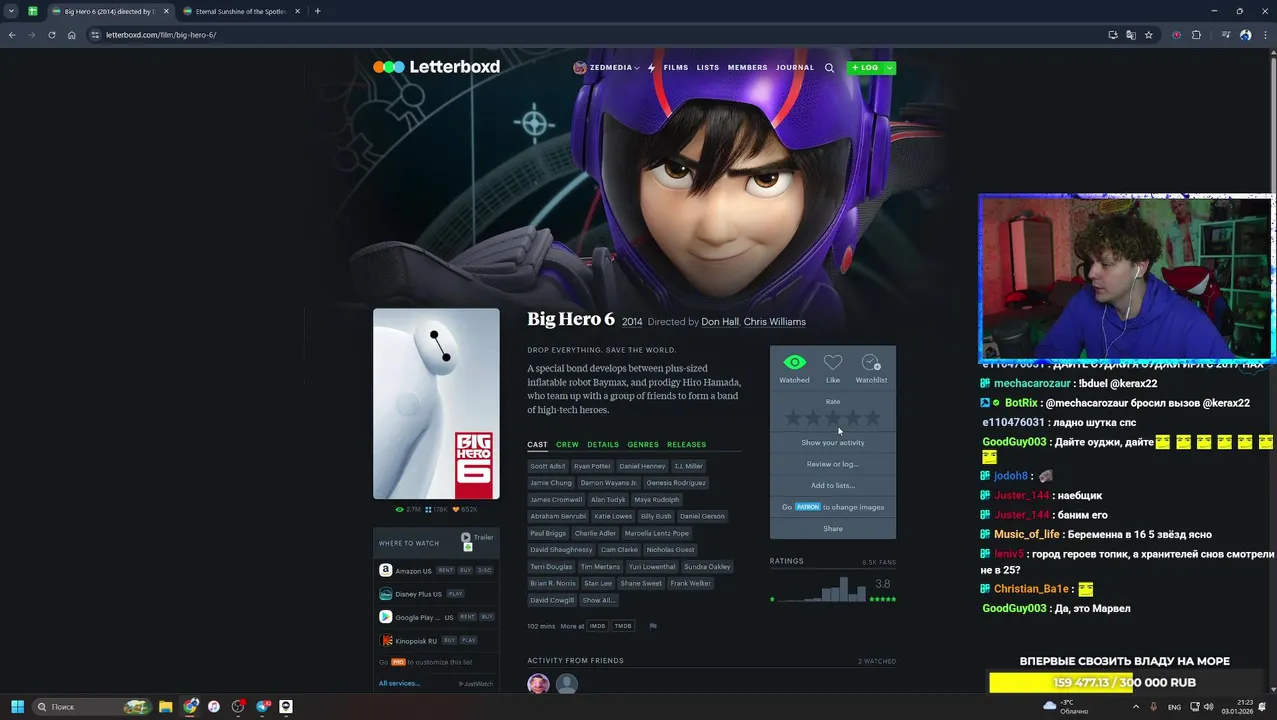Open the ZEDMEDIA profile dropdown

606,68
